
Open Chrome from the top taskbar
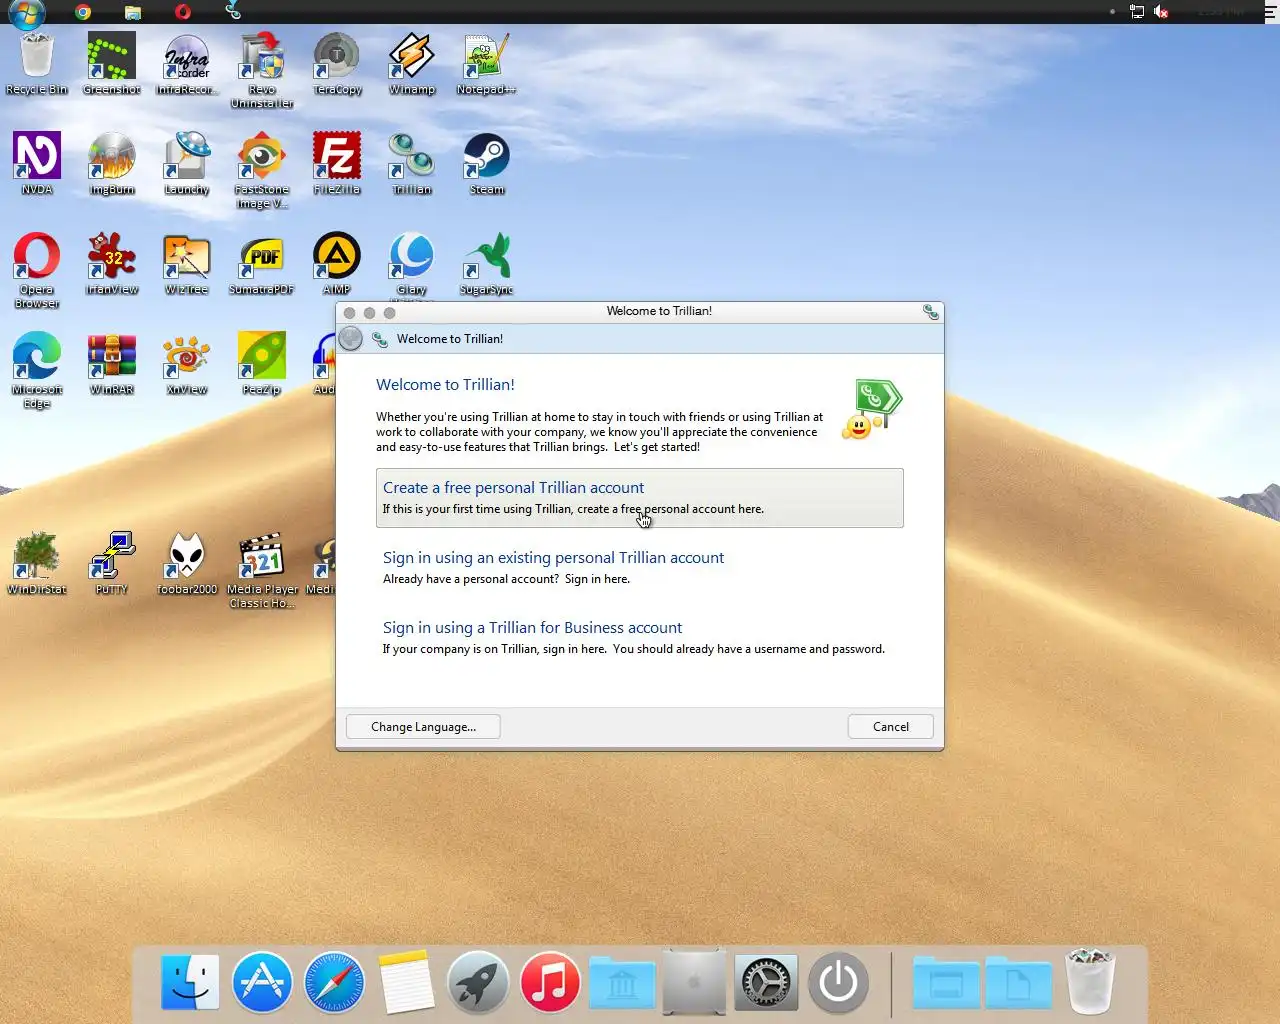click(x=83, y=12)
